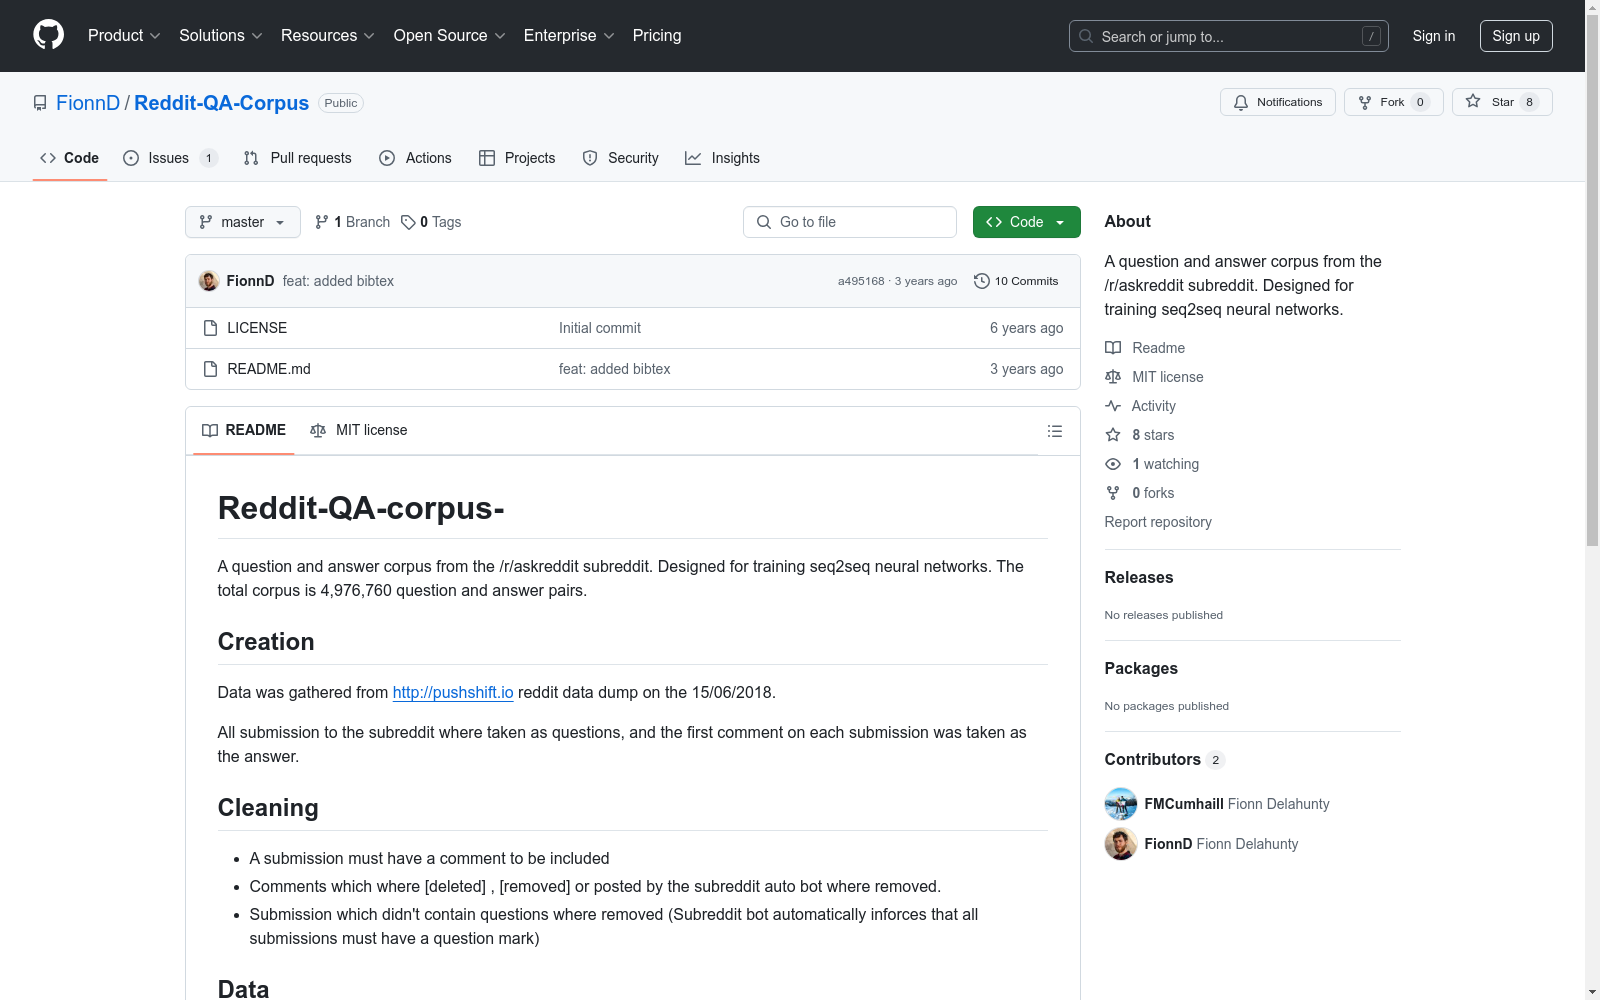Screen dimensions: 1600x1000
Task: Click the commit history clock icon
Action: coord(982,281)
